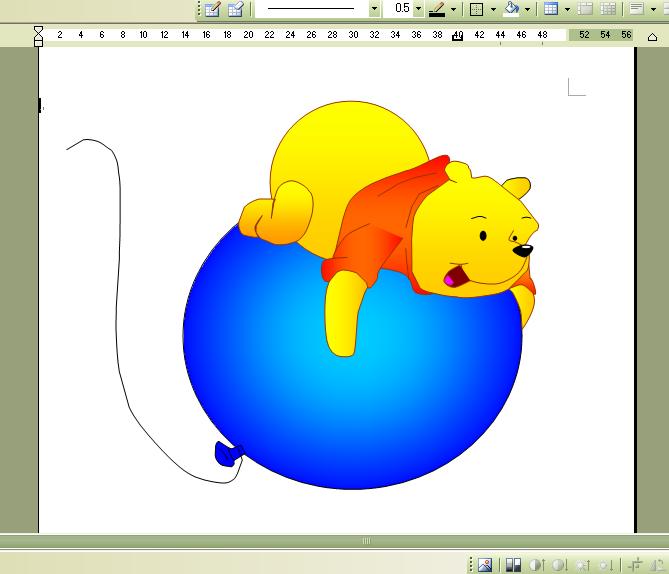Screen dimensions: 669x574
Task: Click the border color pen icon
Action: pyautogui.click(x=436, y=9)
